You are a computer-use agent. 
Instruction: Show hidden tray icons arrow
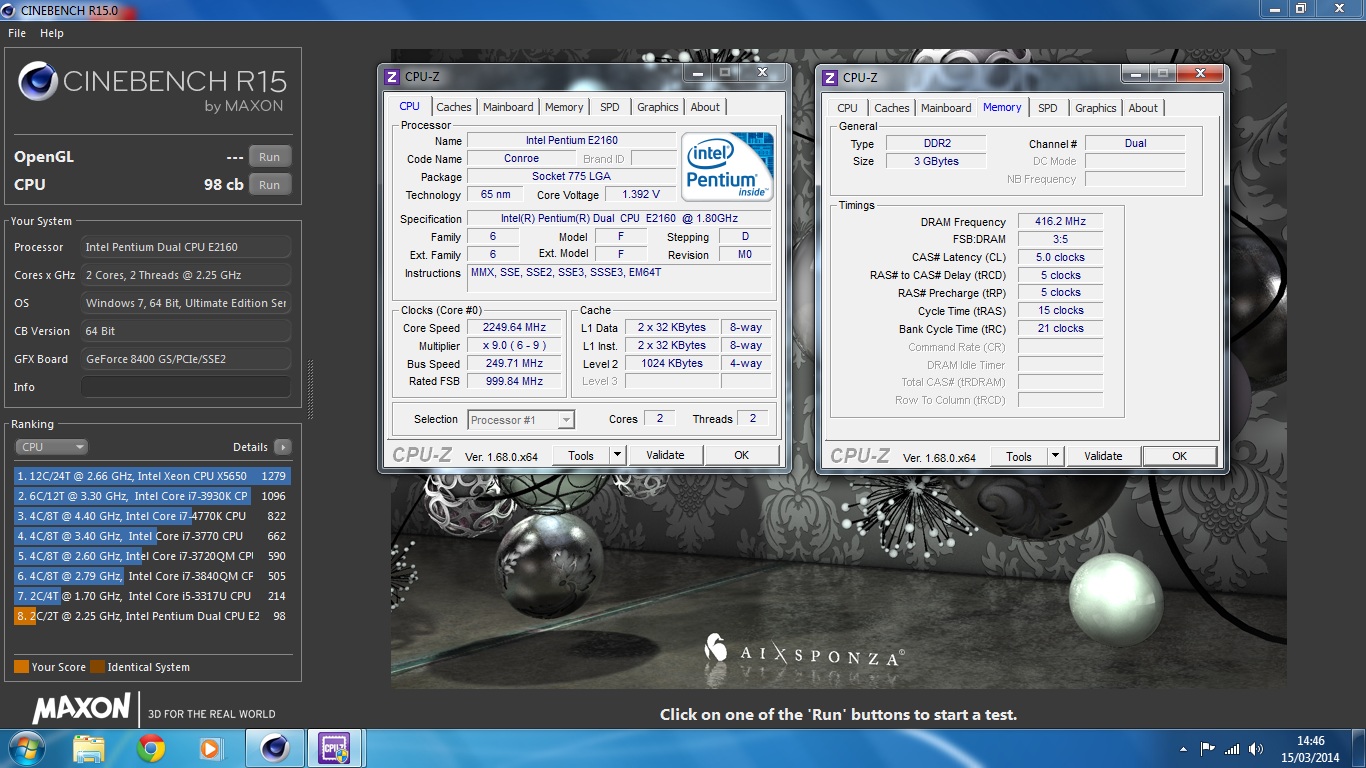(x=1185, y=748)
